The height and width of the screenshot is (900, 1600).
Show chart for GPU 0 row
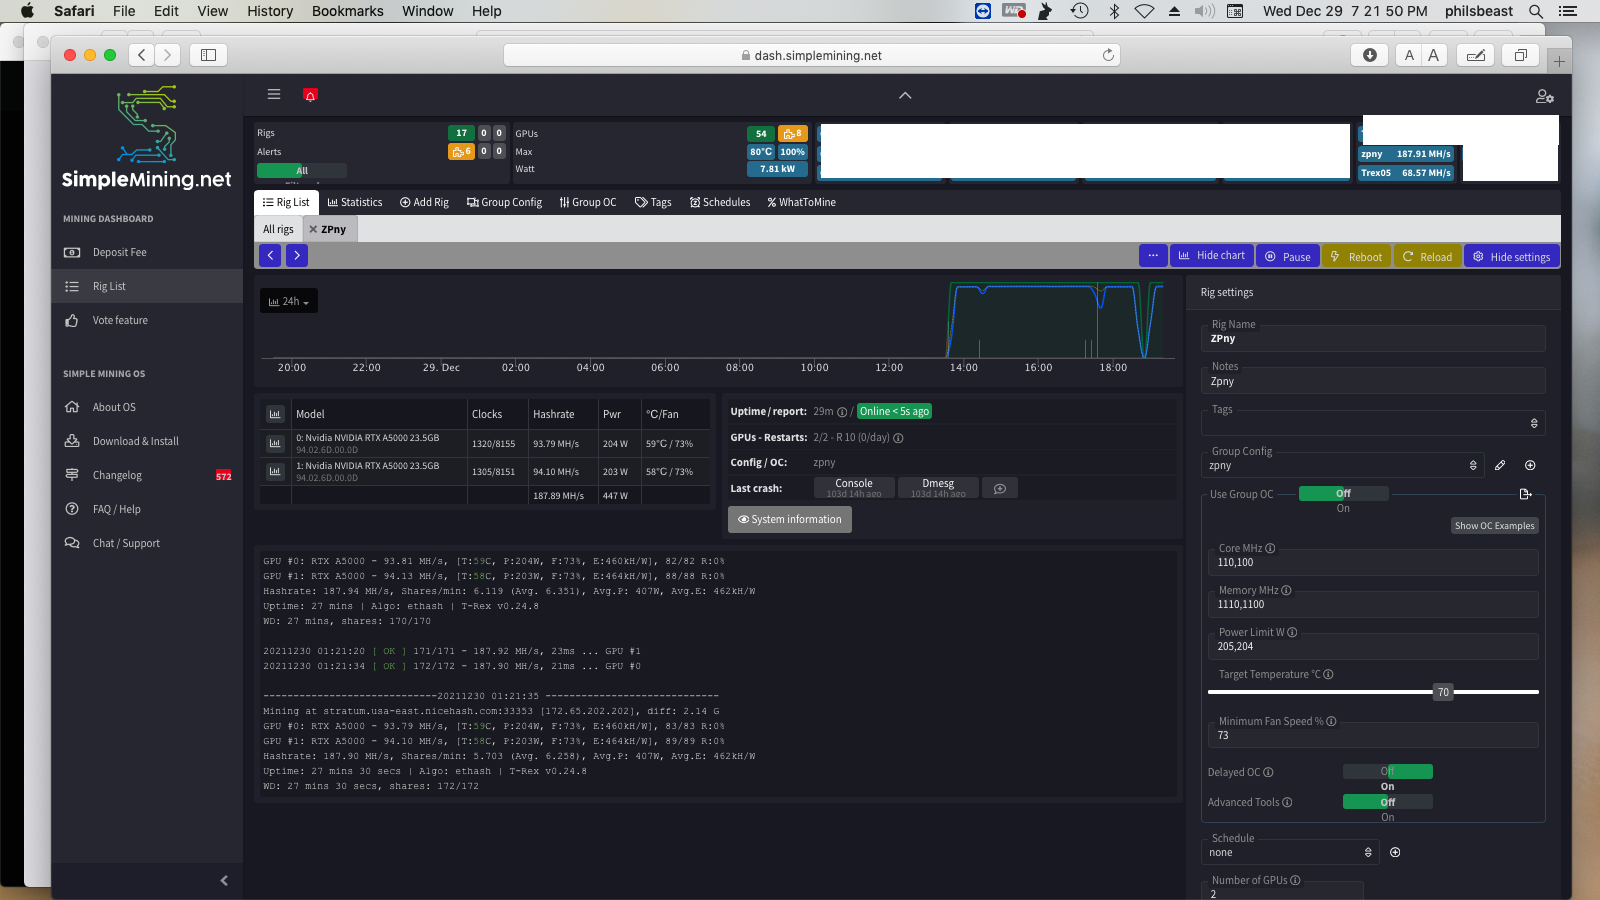click(x=275, y=443)
